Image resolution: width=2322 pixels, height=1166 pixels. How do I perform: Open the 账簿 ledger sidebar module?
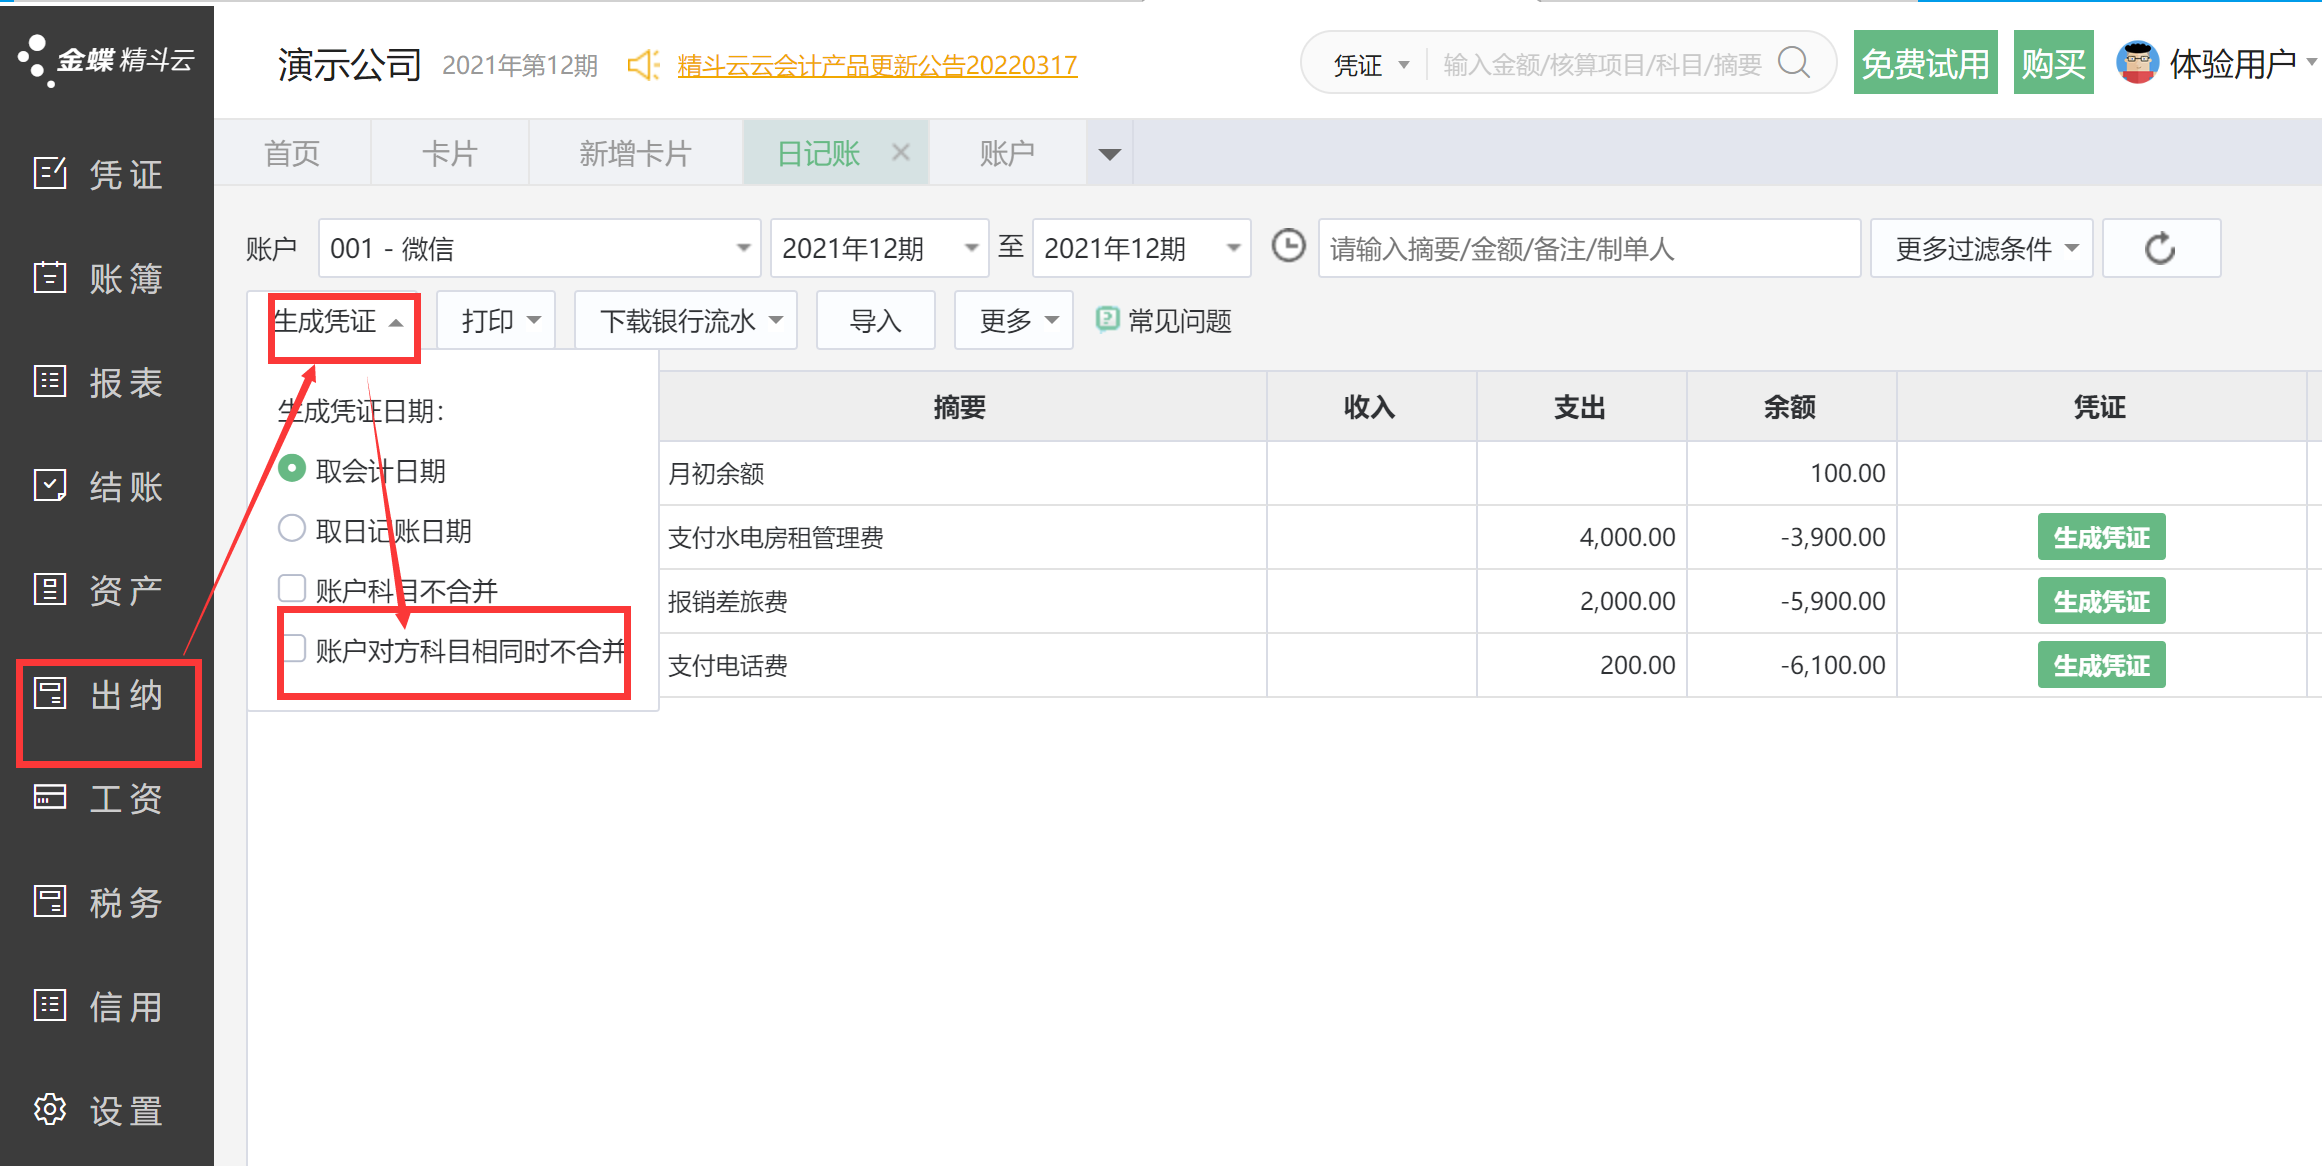coord(100,279)
